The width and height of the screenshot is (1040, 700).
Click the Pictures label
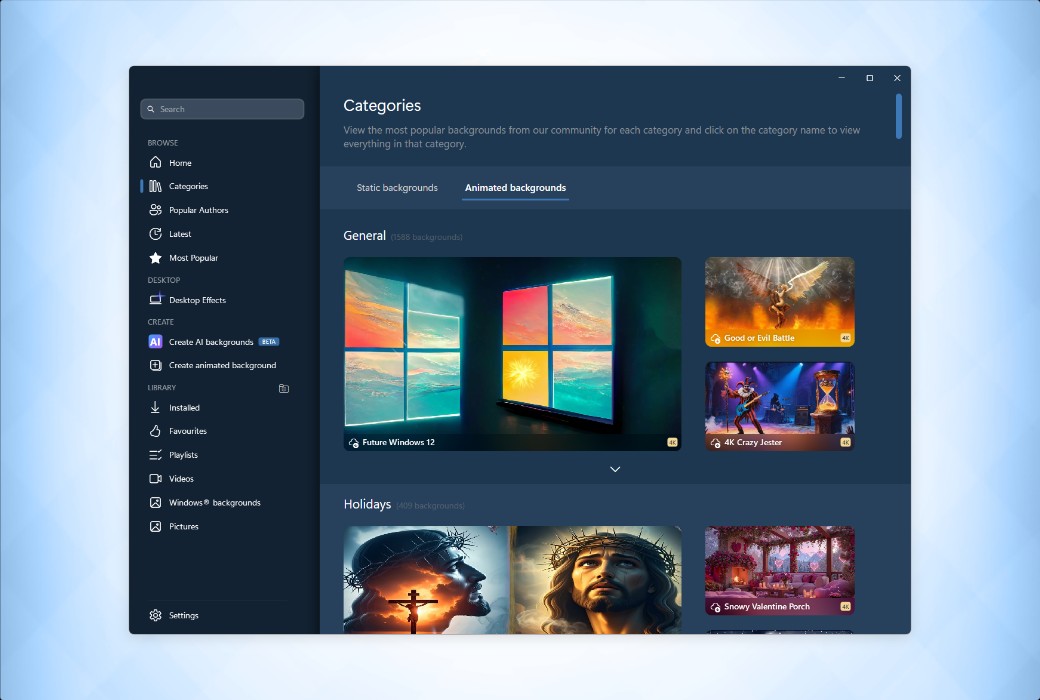[184, 526]
